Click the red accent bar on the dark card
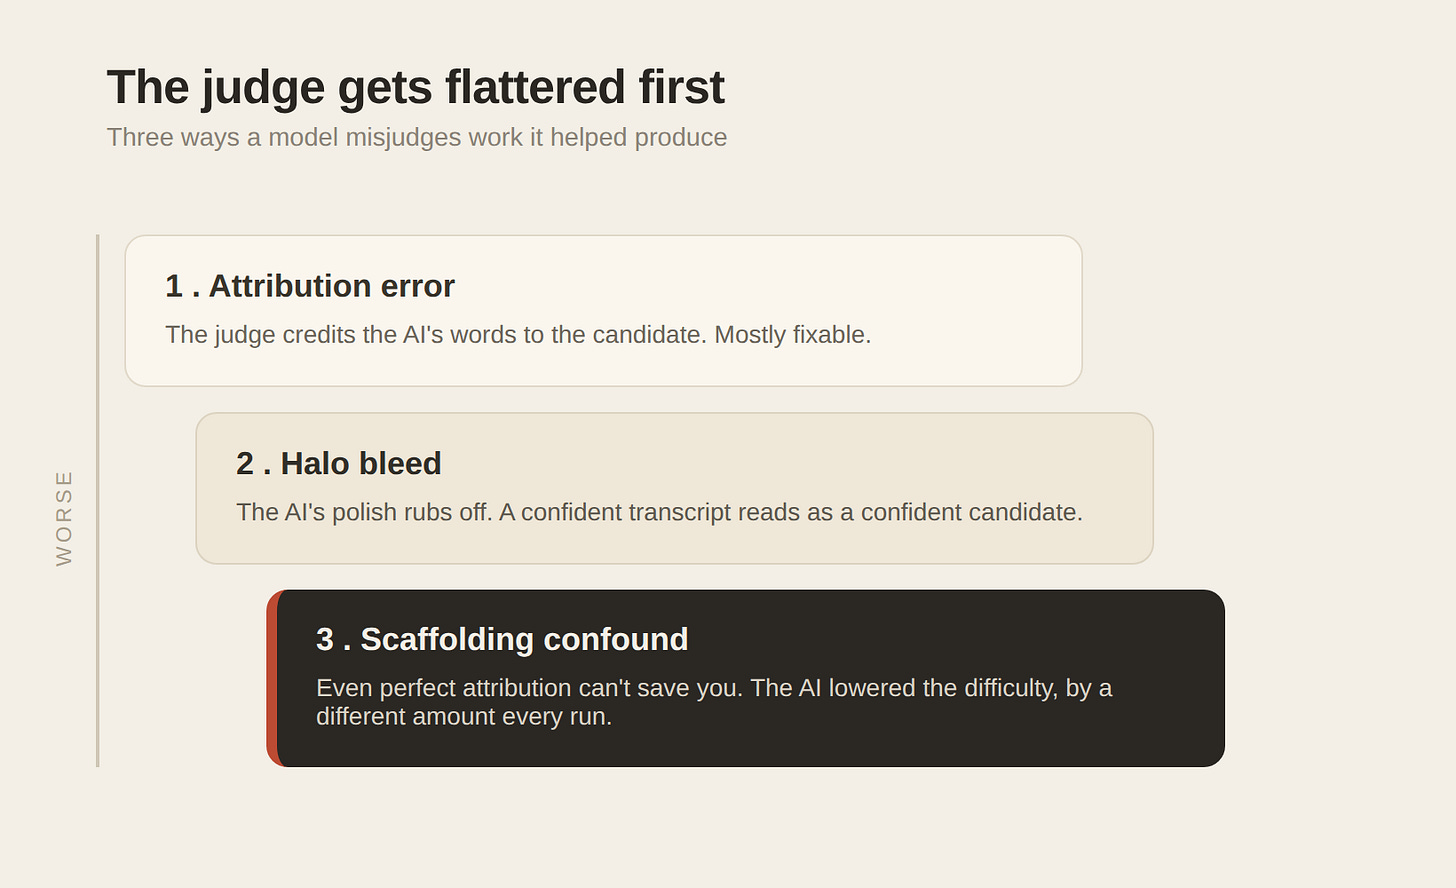The width and height of the screenshot is (1456, 888). pos(273,678)
